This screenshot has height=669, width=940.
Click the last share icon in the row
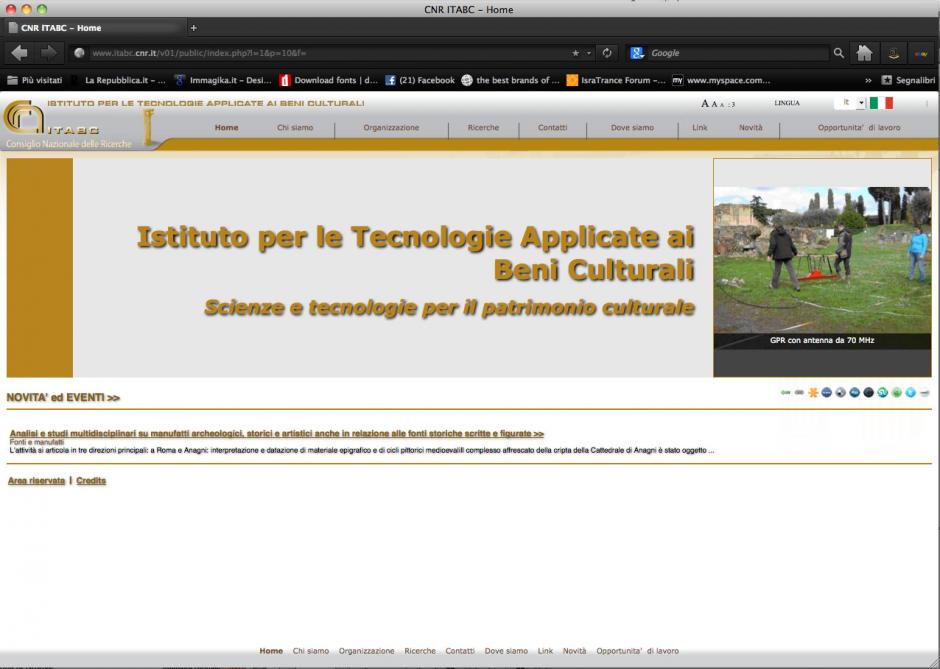(x=924, y=393)
